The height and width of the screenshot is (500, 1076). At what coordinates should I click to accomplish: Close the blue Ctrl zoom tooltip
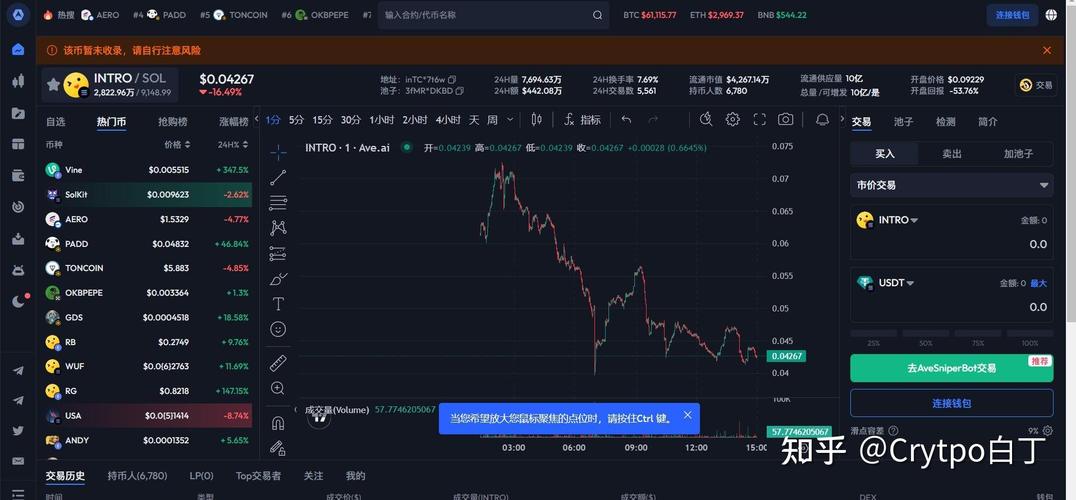coord(688,415)
